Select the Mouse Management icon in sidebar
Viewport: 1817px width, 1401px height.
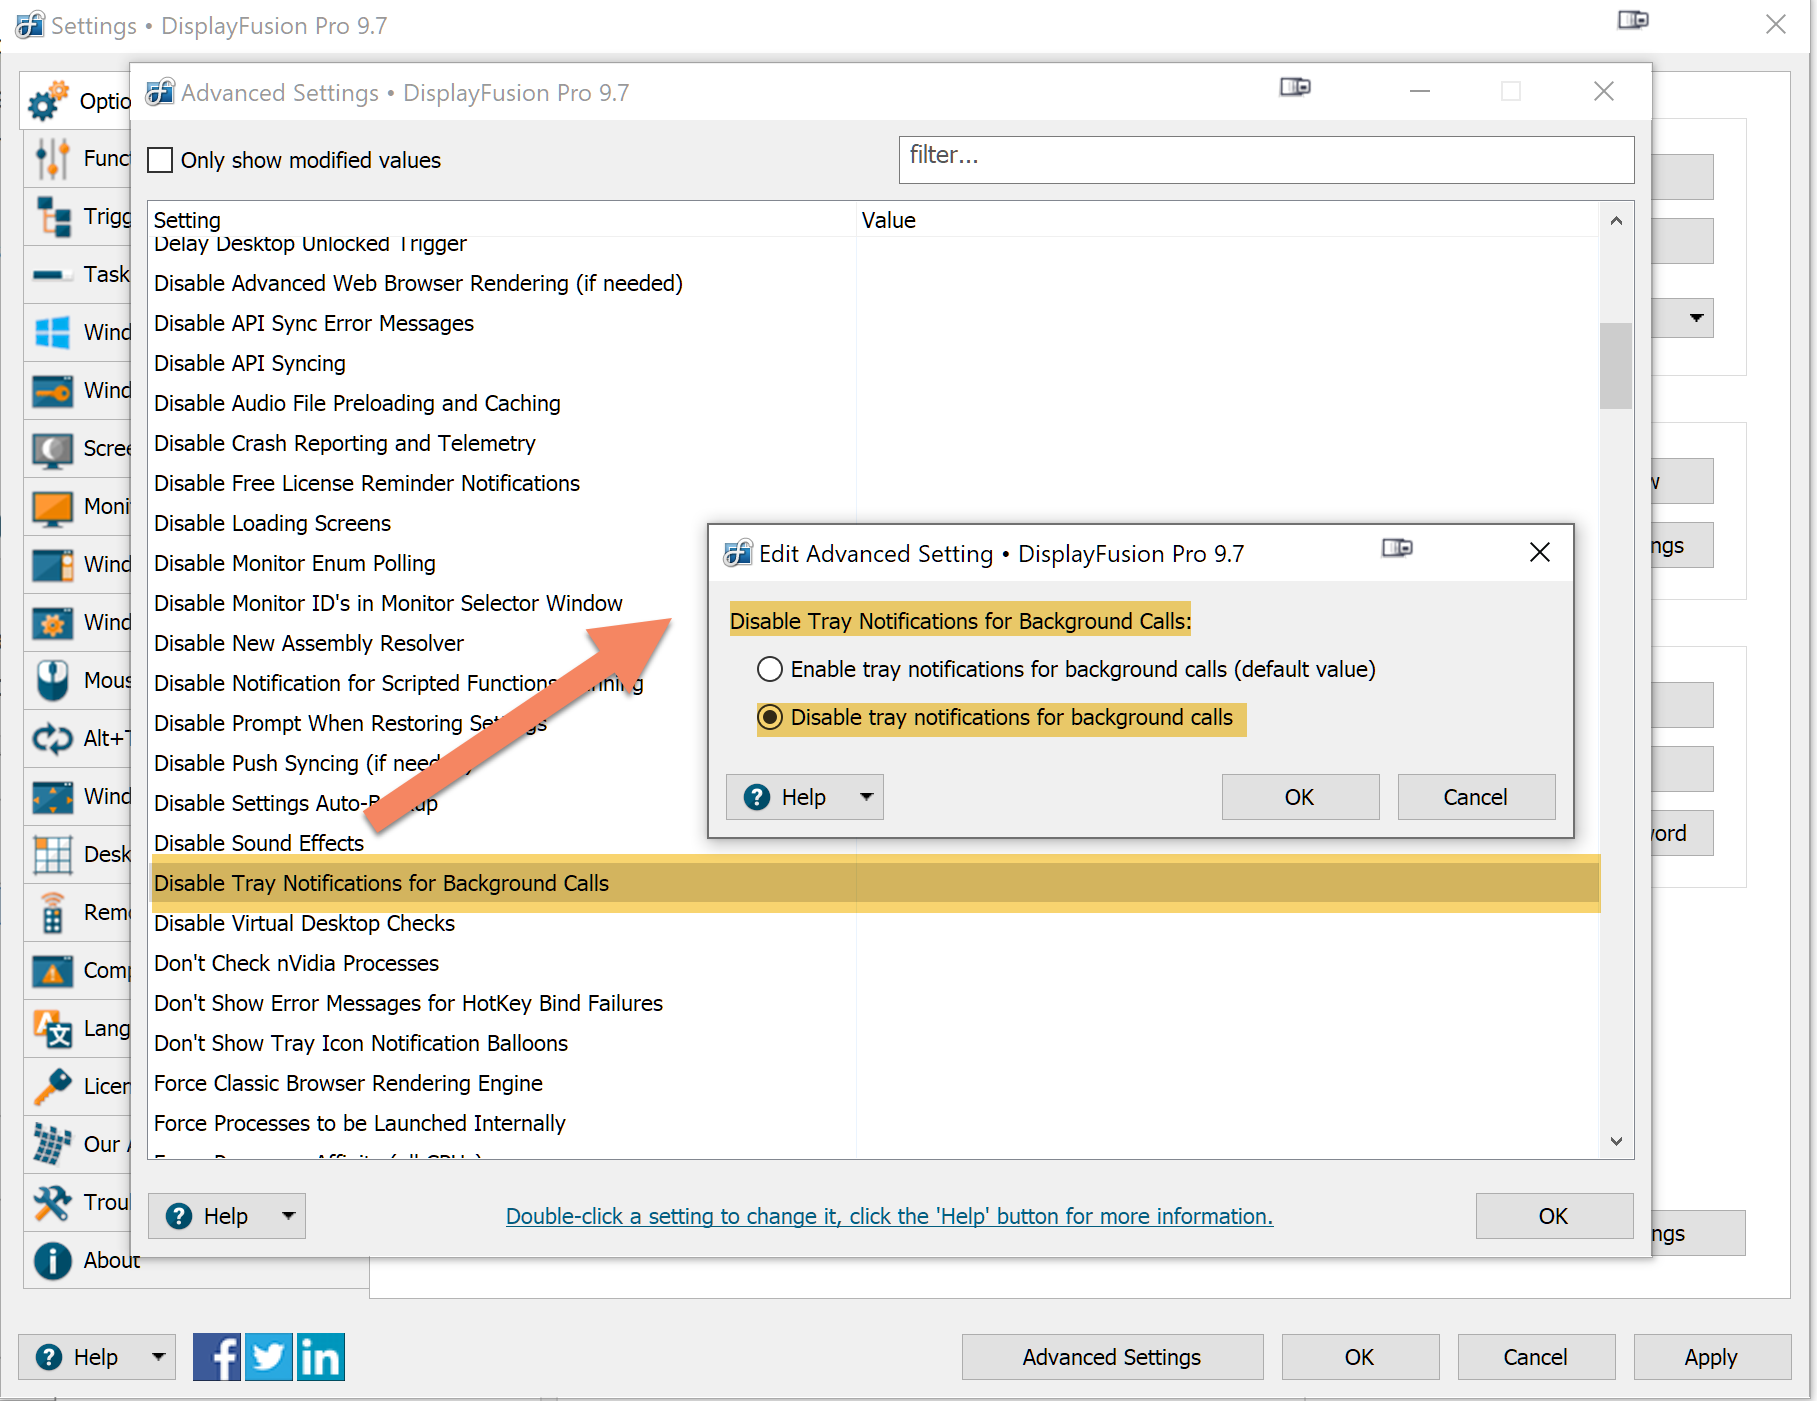click(52, 680)
